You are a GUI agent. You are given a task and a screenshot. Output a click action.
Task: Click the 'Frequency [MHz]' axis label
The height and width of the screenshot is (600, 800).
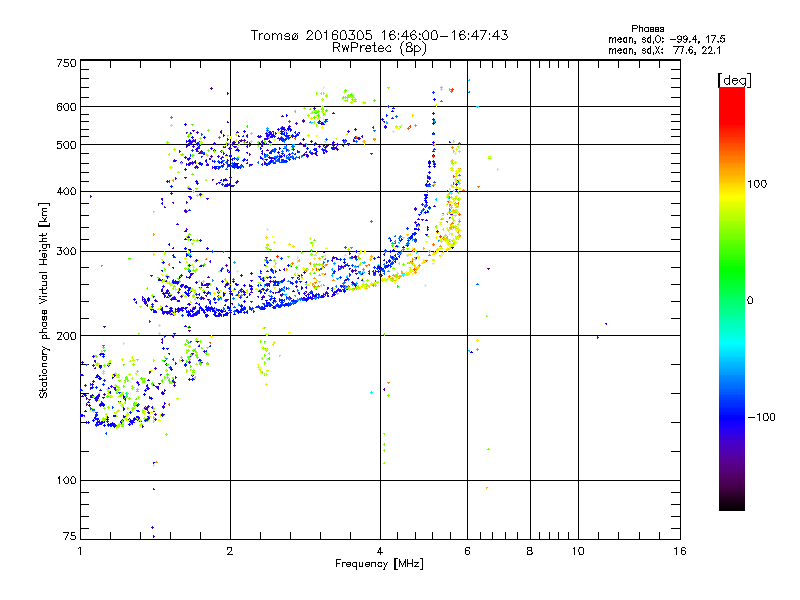click(379, 564)
